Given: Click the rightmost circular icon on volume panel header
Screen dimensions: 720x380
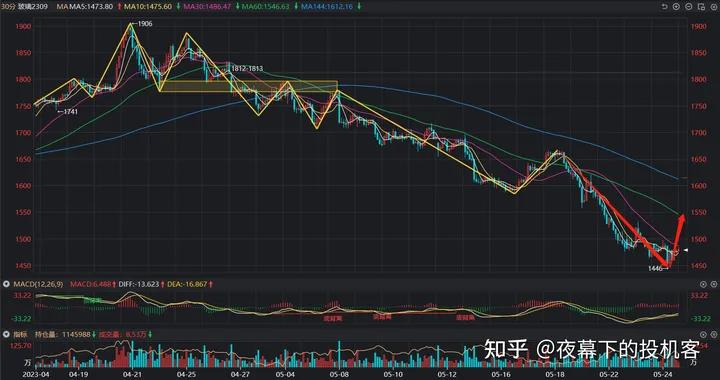Looking at the screenshot, I should 714,335.
